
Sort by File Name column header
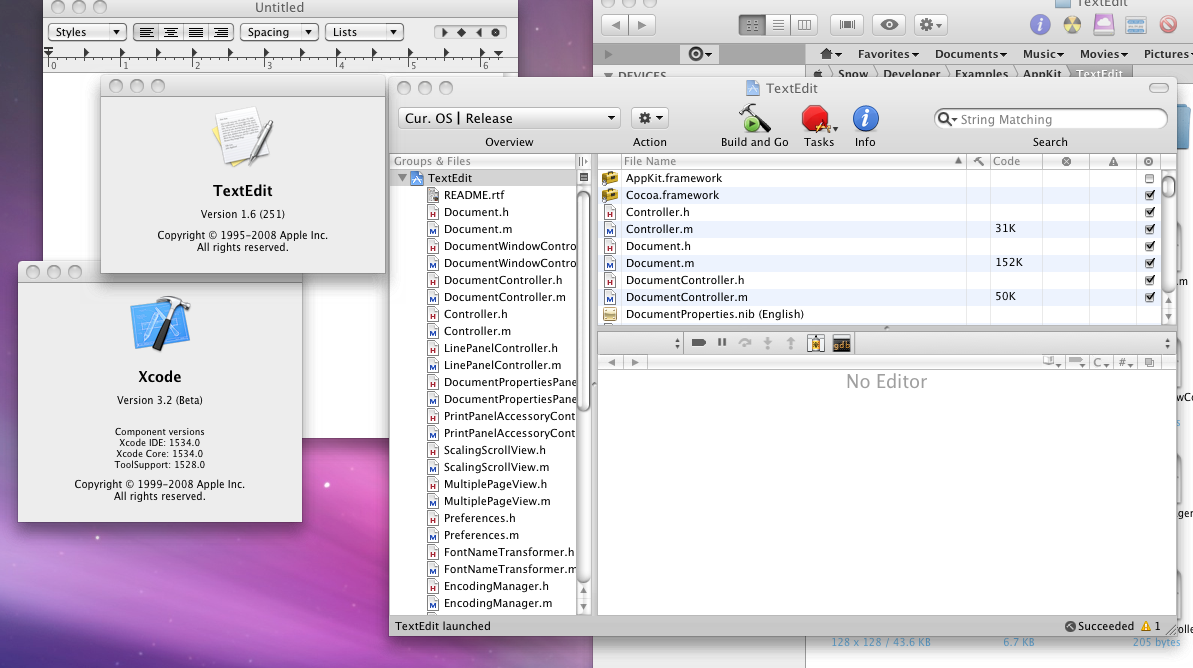click(x=793, y=161)
